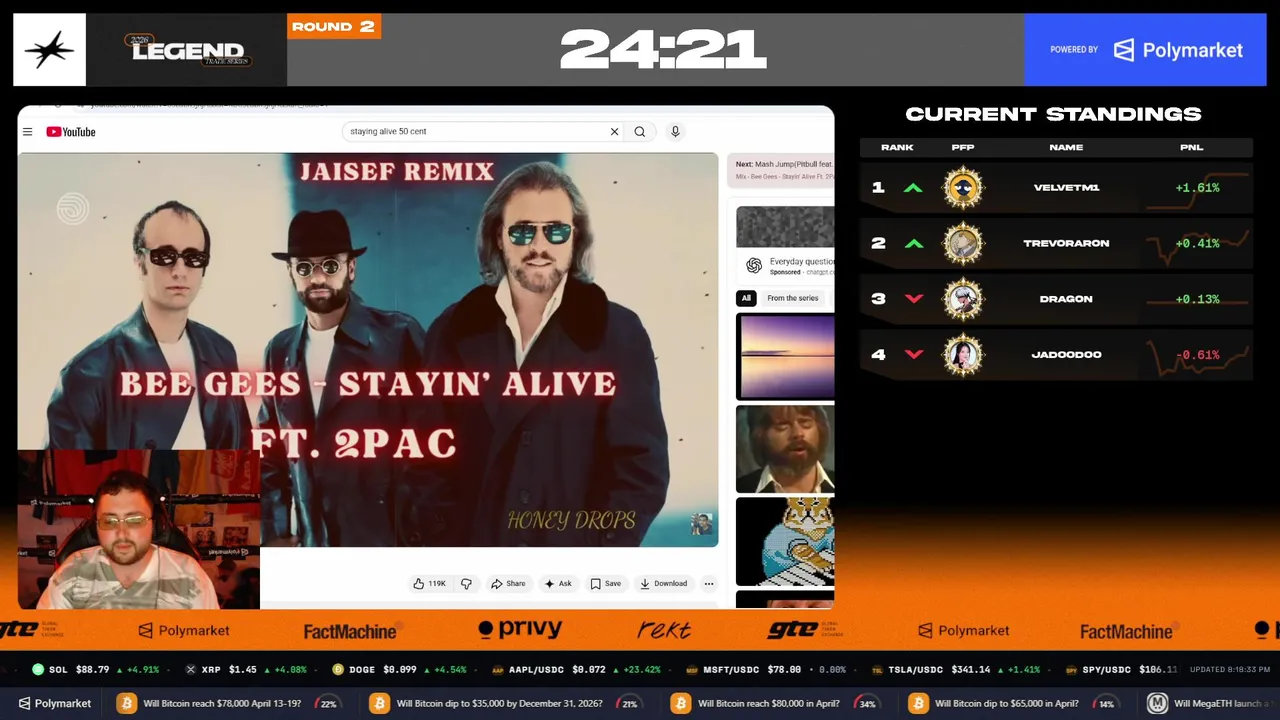Screen dimensions: 1280x720
Task: Open 'Will Bitcoin dip to $65,000 in April?' market
Action: click(1014, 703)
